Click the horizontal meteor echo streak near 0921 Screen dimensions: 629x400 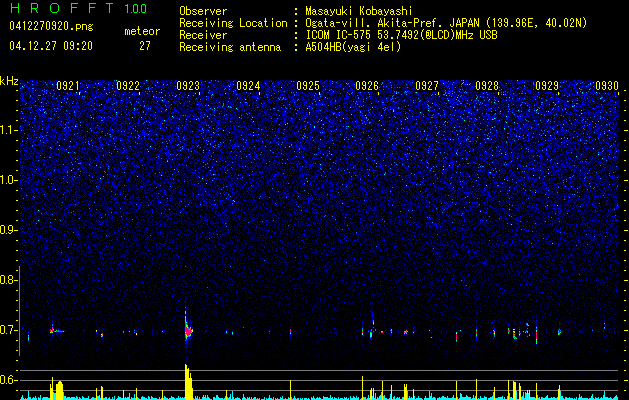pyautogui.click(x=57, y=331)
